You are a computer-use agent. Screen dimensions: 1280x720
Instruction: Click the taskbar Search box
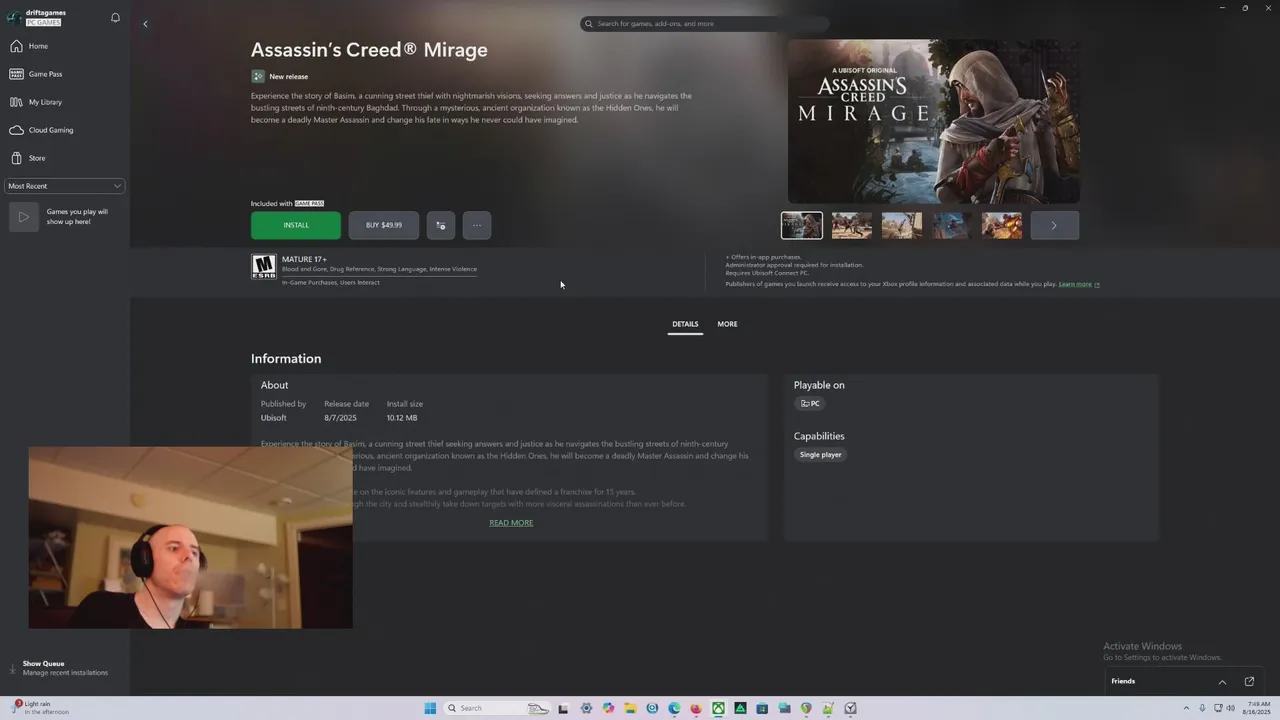[x=497, y=708]
